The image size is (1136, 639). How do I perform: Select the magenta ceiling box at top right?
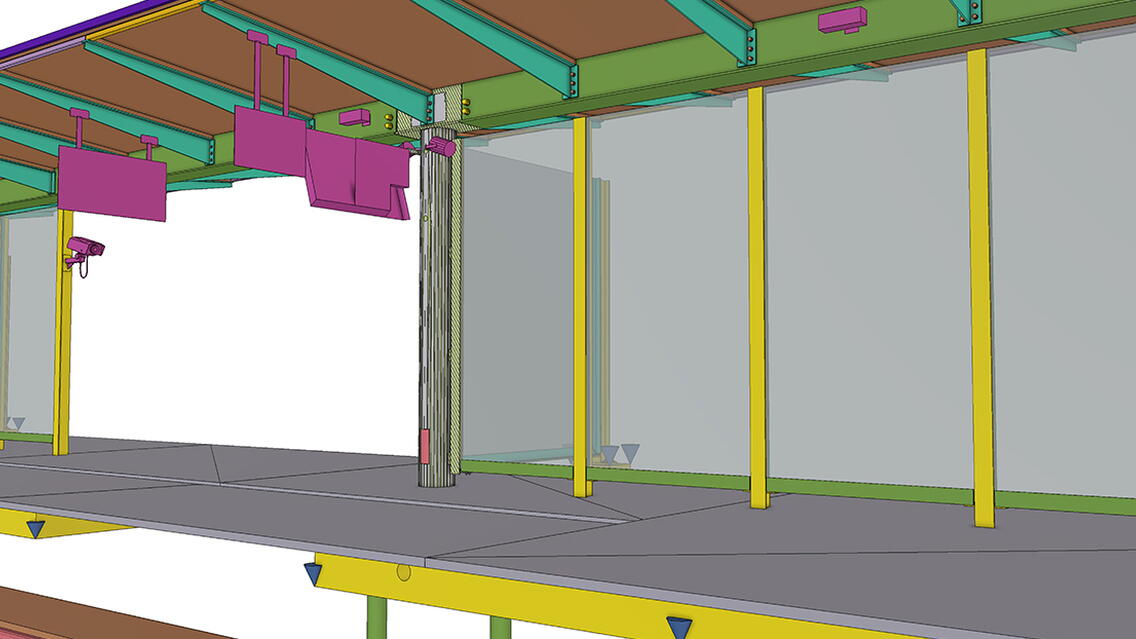[842, 19]
